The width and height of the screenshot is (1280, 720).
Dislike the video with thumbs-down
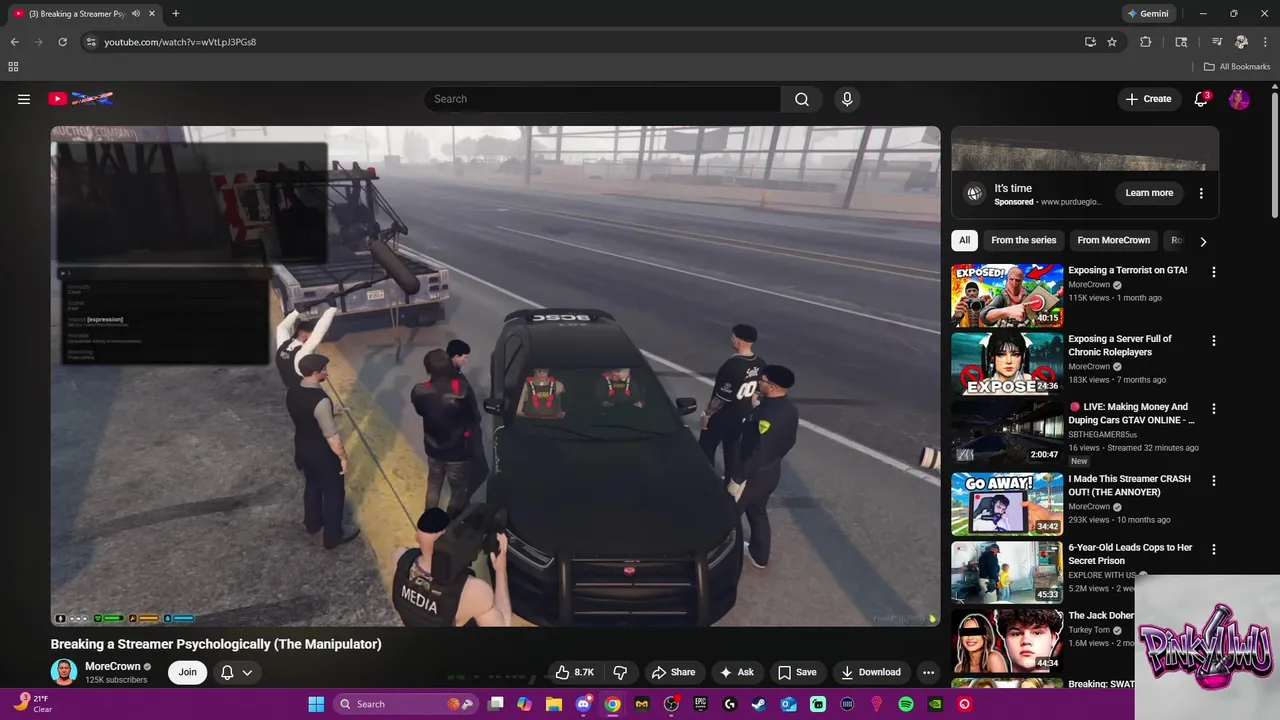(x=620, y=672)
